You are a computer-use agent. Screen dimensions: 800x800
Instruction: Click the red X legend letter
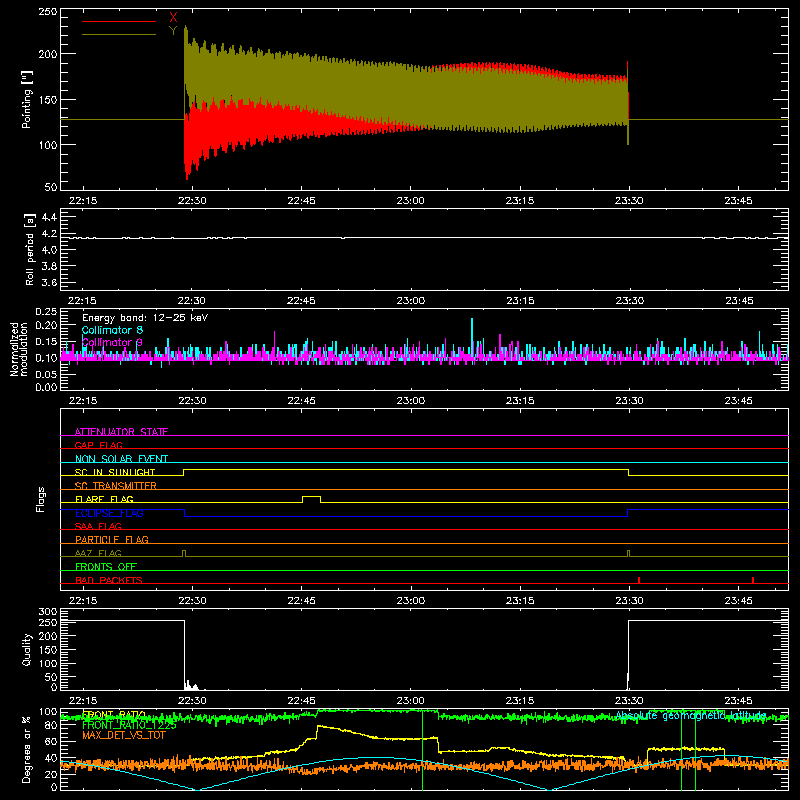pyautogui.click(x=173, y=18)
